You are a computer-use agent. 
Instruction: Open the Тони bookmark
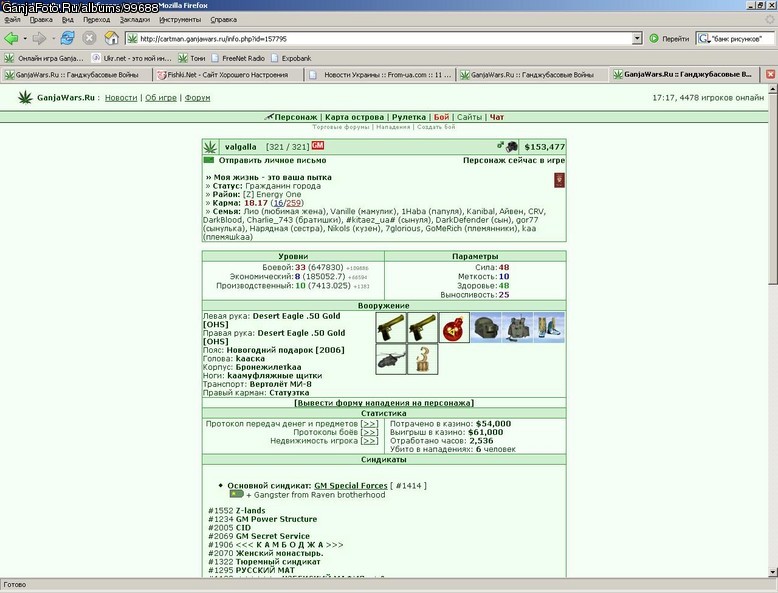(192, 58)
